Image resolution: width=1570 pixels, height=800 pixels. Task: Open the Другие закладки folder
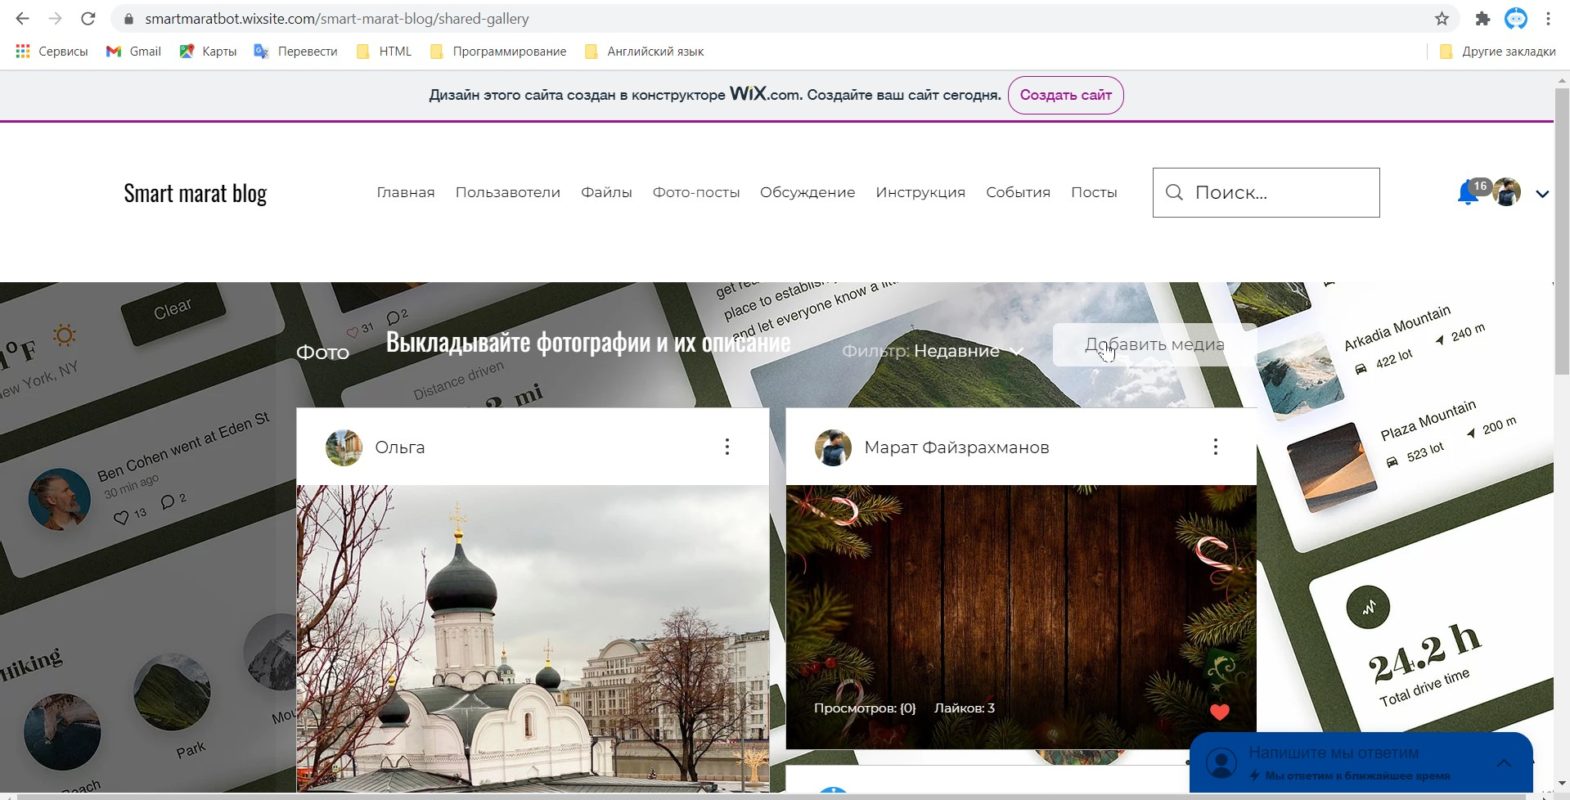[x=1497, y=51]
